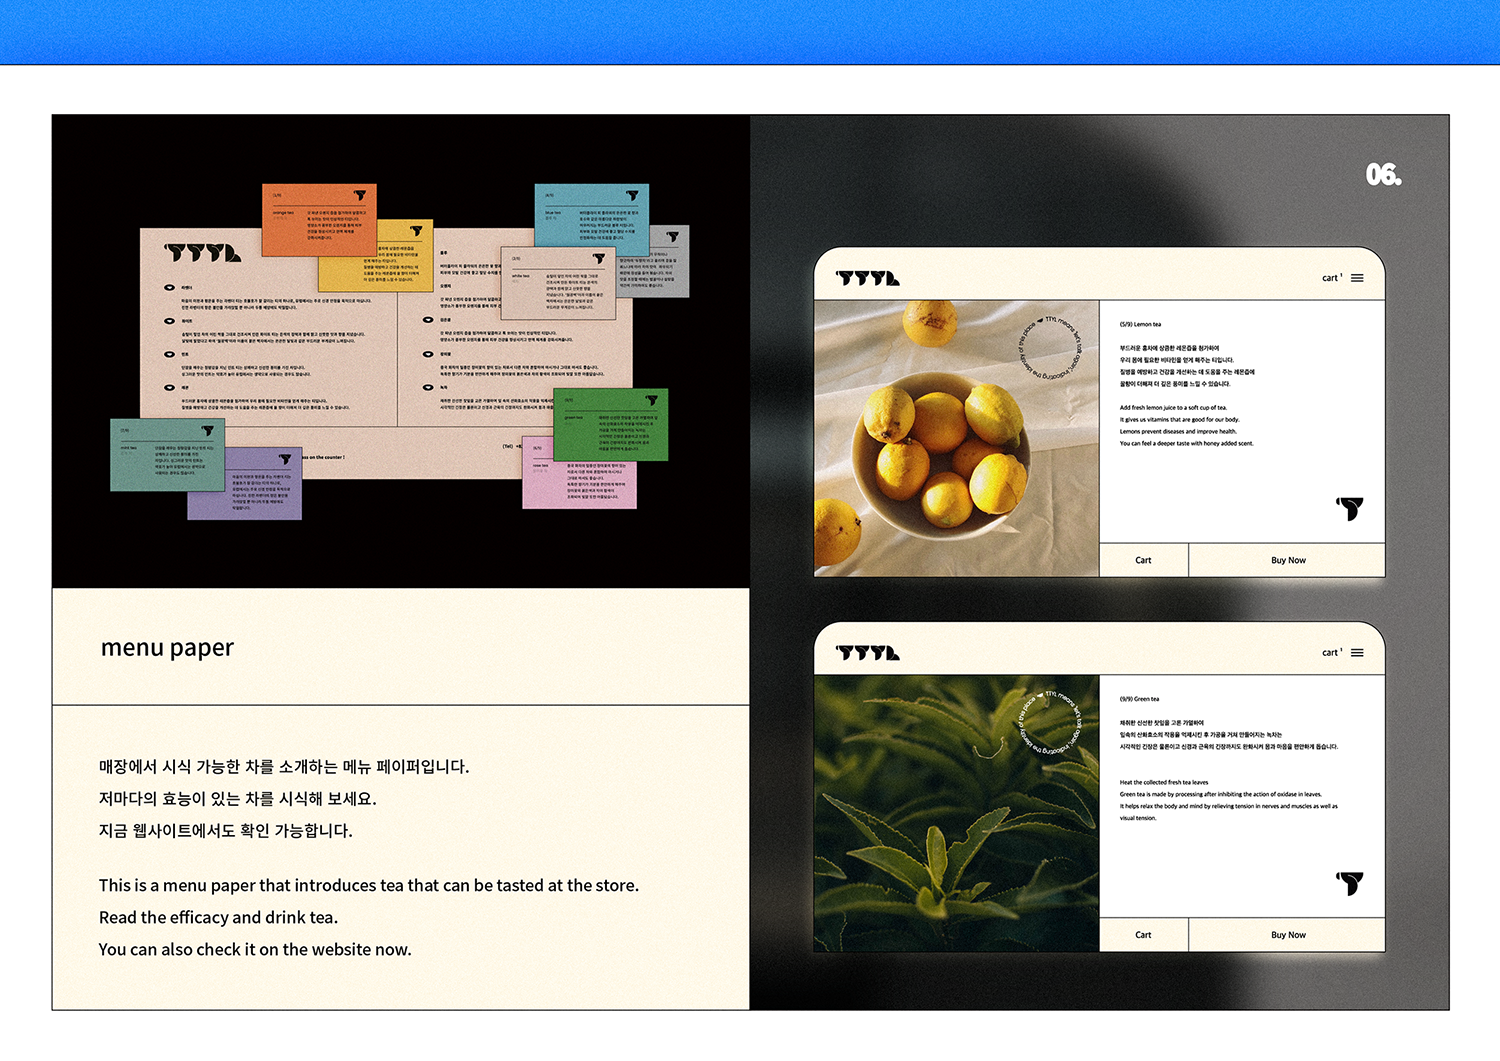Select the green tea menu card
The width and height of the screenshot is (1500, 1061).
click(611, 424)
